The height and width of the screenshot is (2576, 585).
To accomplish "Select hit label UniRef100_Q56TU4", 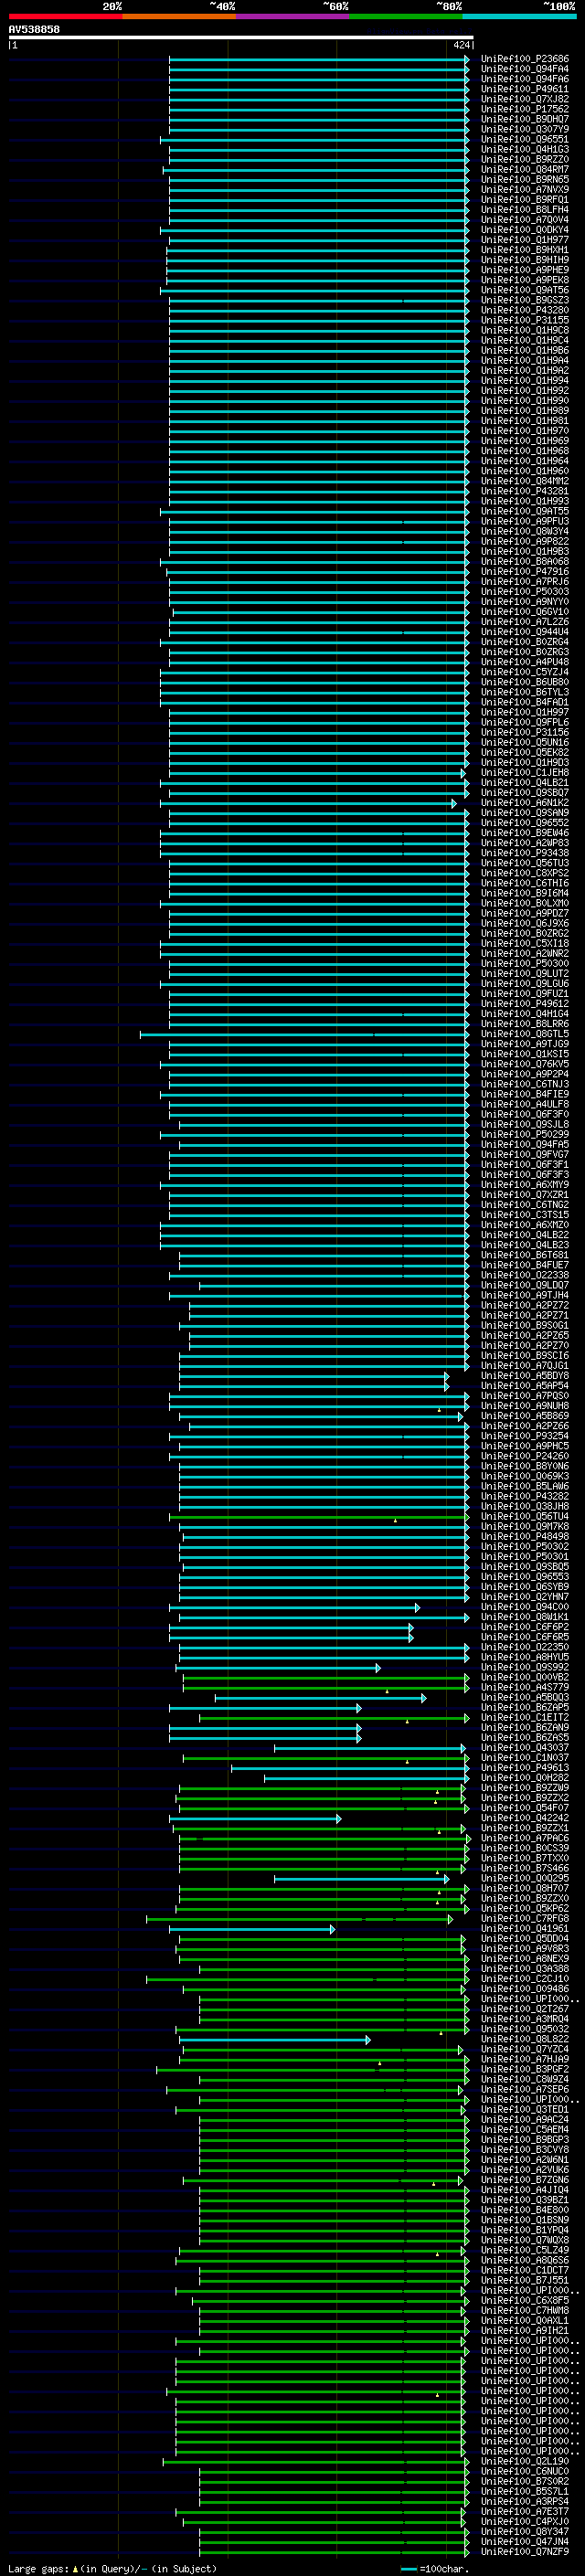I will click(525, 1517).
